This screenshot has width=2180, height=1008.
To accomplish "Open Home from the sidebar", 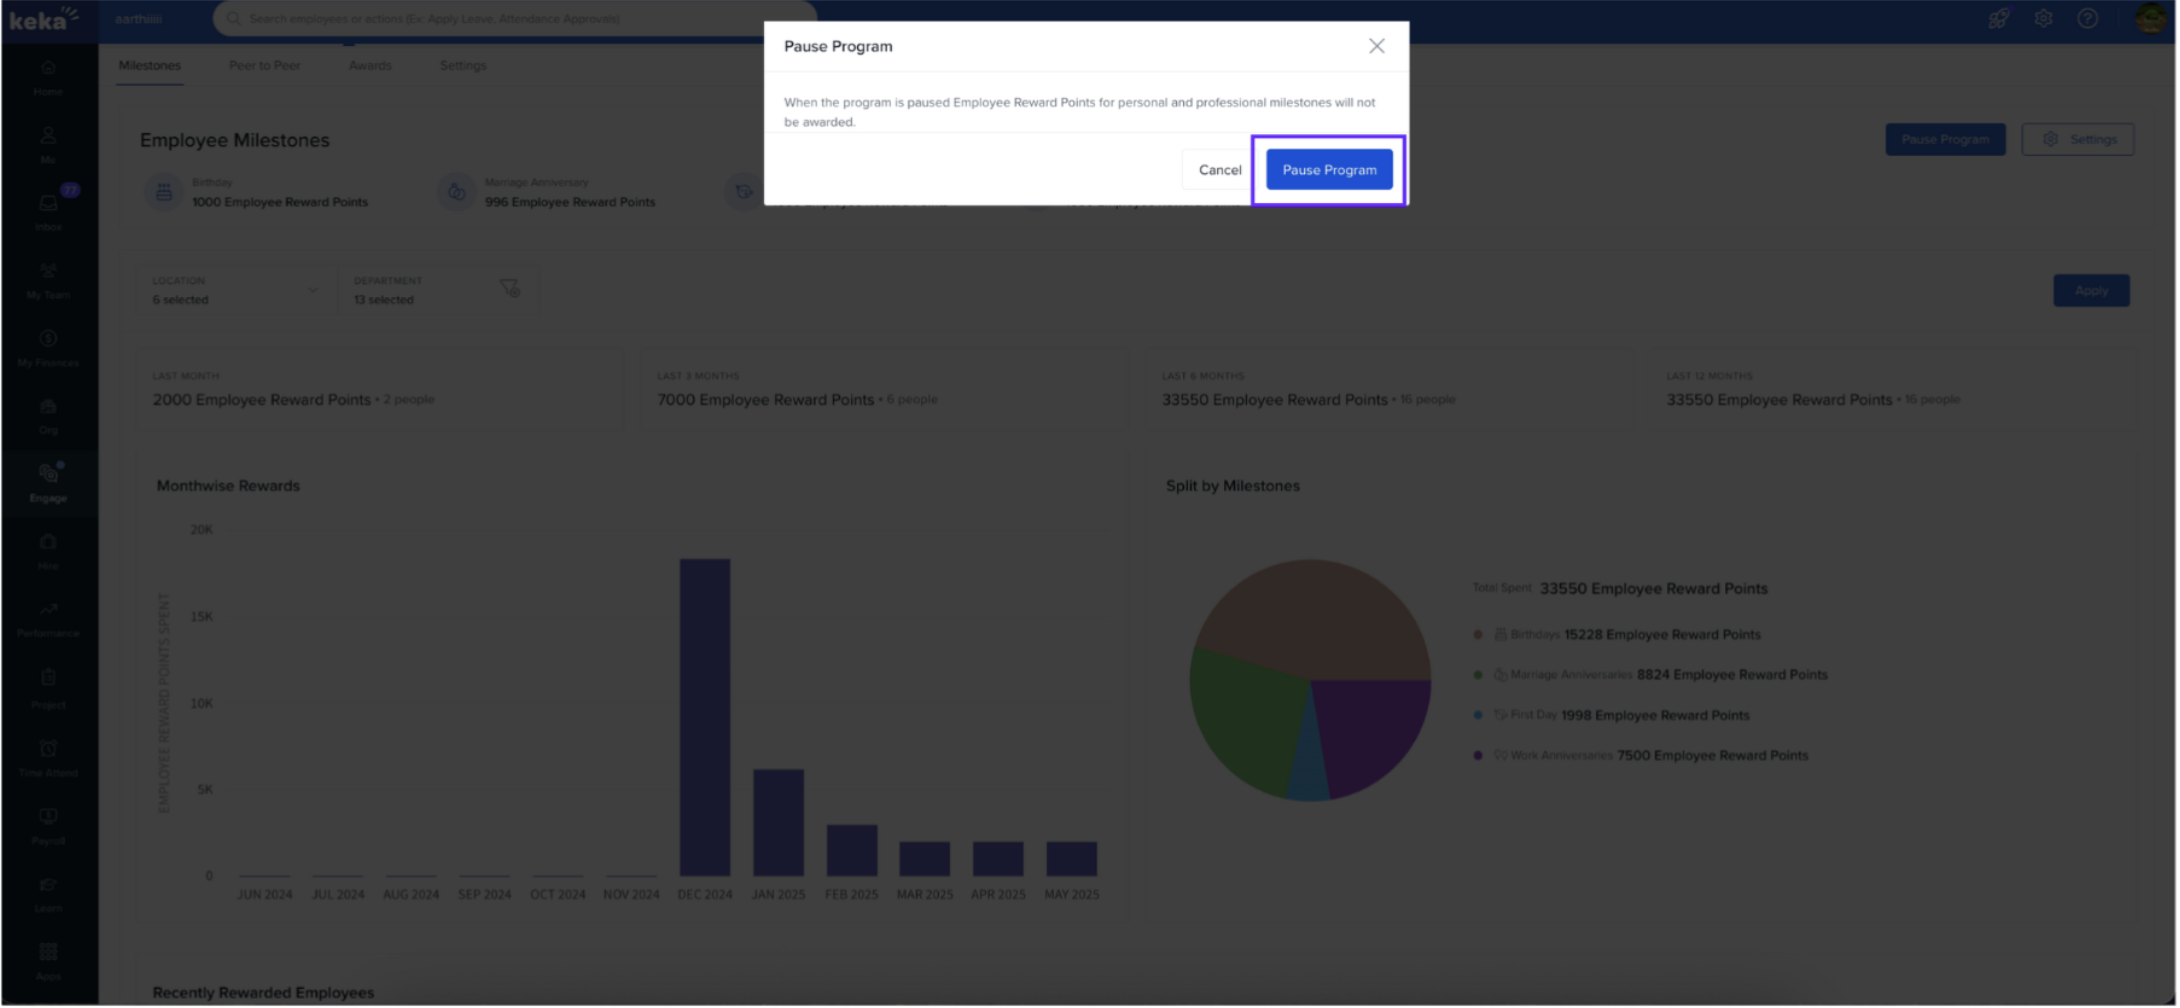I will (x=48, y=77).
